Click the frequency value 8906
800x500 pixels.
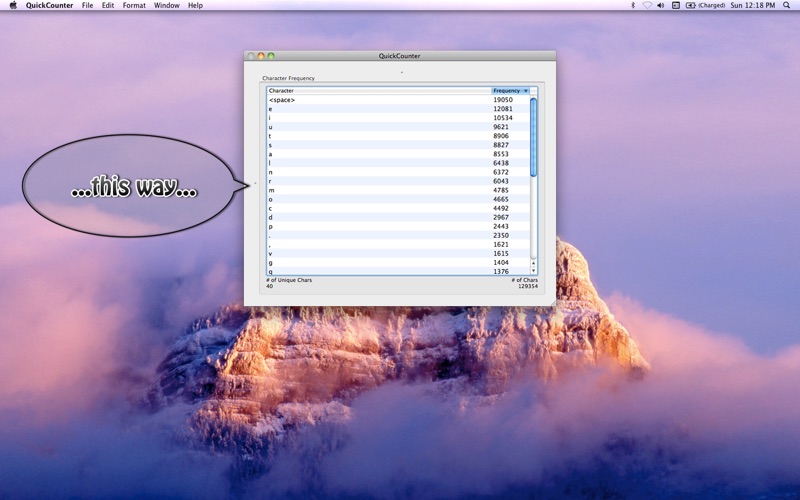click(501, 136)
